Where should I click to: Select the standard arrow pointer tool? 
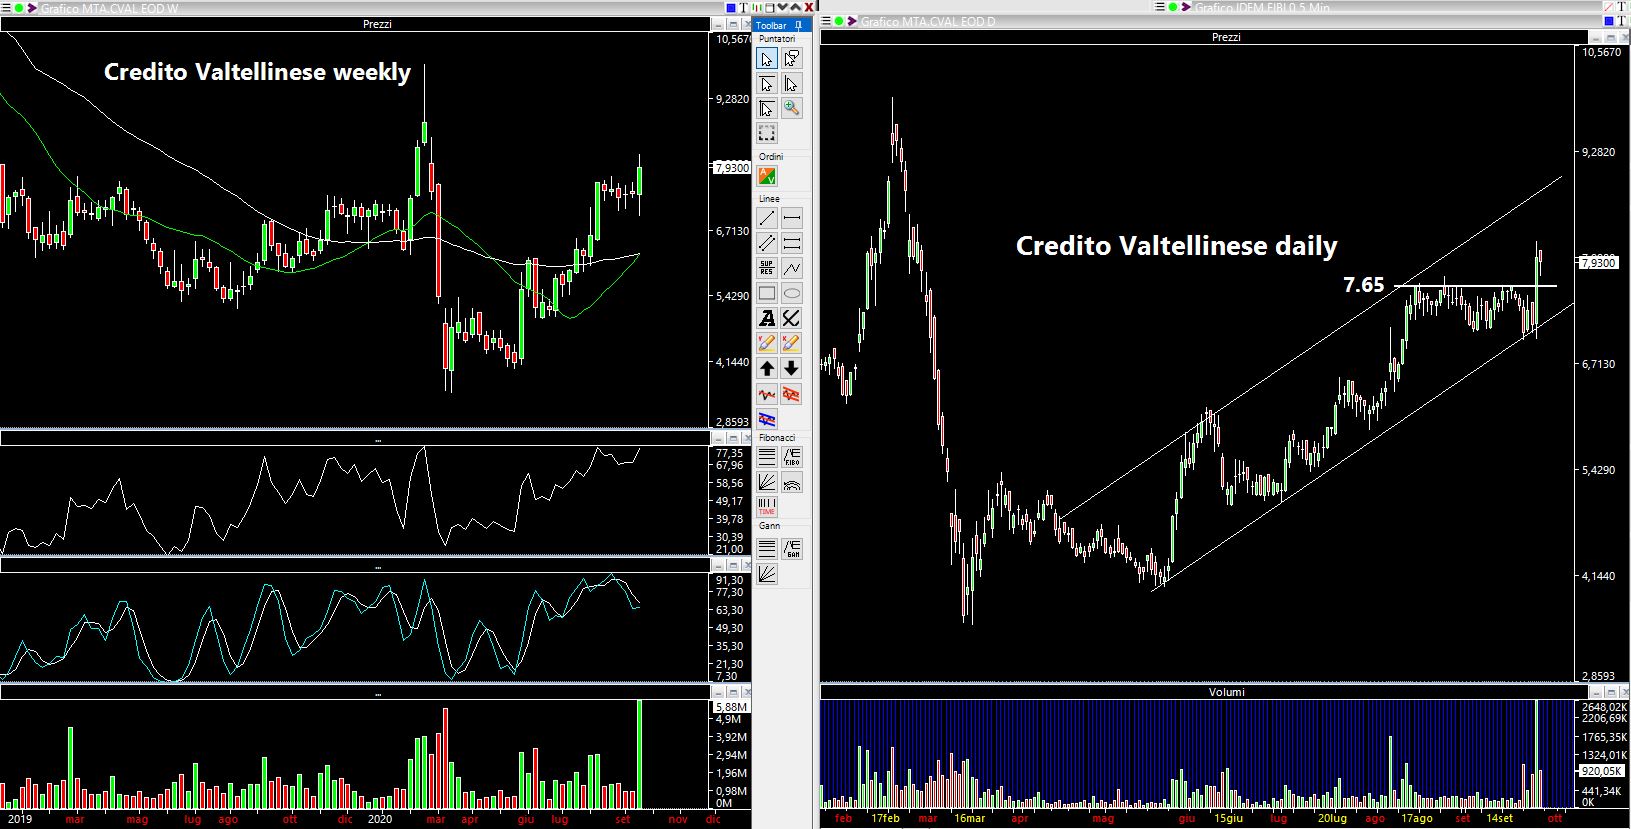(x=767, y=59)
